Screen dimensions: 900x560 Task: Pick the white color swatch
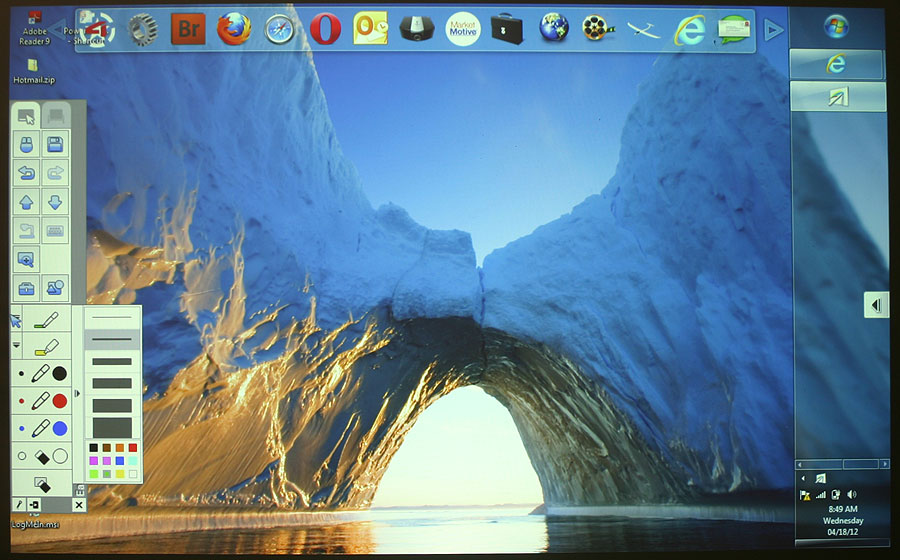133,474
